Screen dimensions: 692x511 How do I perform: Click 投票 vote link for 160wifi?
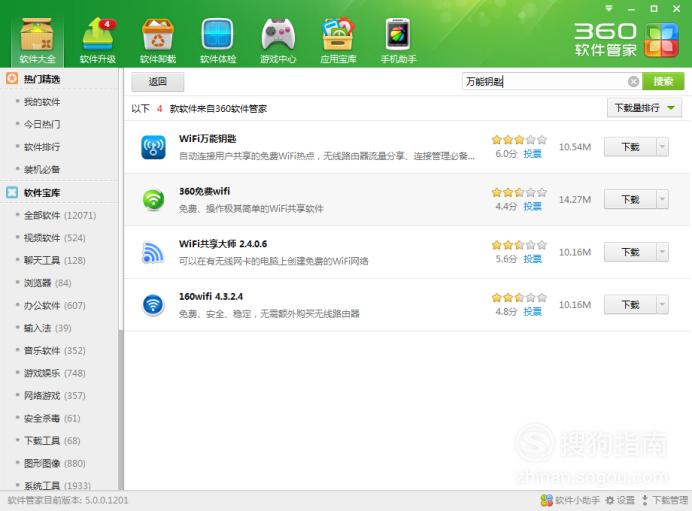532,311
